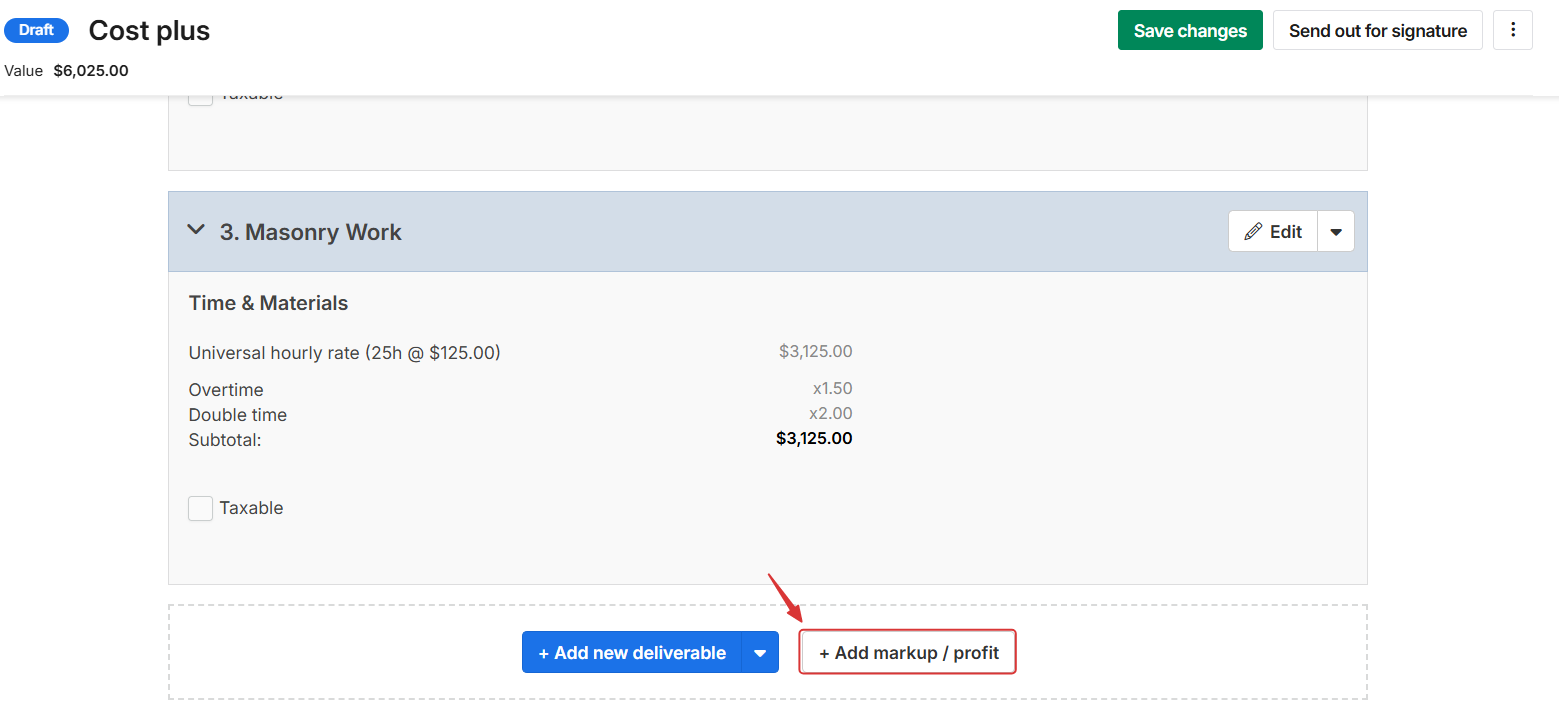
Task: Click the Draft status badge
Action: 36,30
